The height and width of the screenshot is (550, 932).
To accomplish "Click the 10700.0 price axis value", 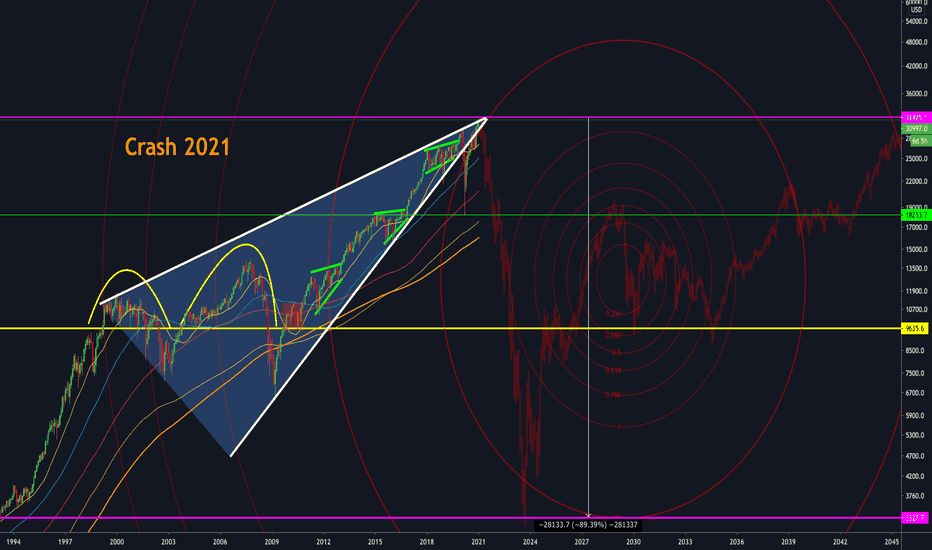I will 916,310.
